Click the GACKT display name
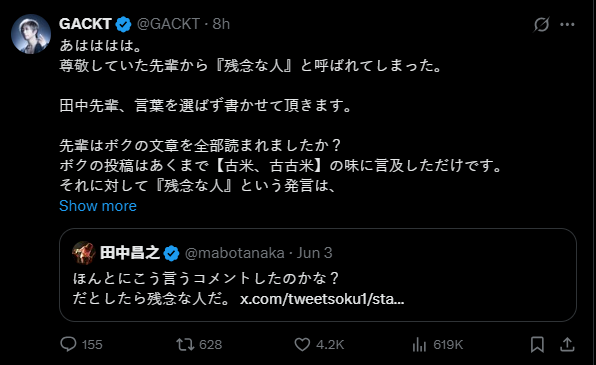Image resolution: width=596 pixels, height=365 pixels. pyautogui.click(x=85, y=24)
